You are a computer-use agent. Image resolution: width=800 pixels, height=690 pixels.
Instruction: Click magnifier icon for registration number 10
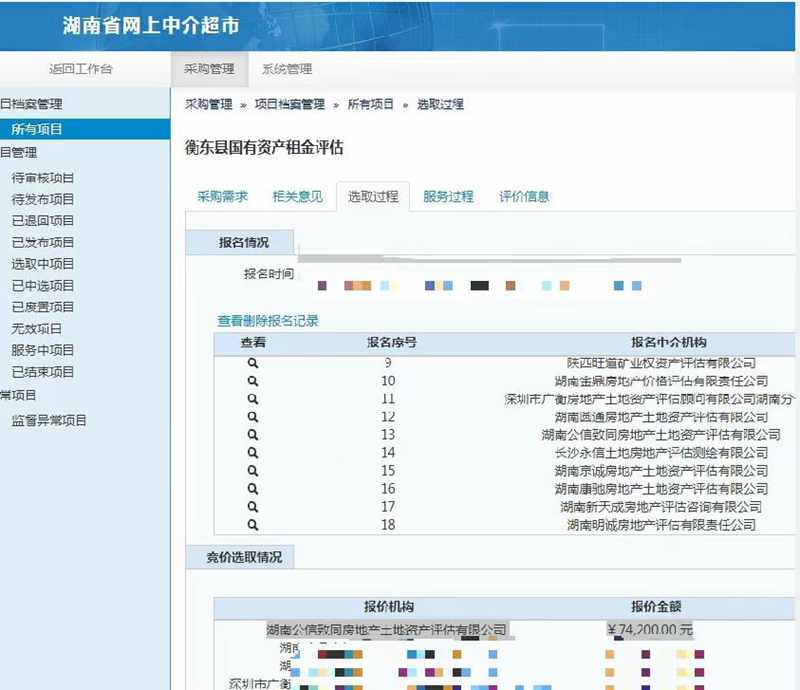[x=253, y=381]
